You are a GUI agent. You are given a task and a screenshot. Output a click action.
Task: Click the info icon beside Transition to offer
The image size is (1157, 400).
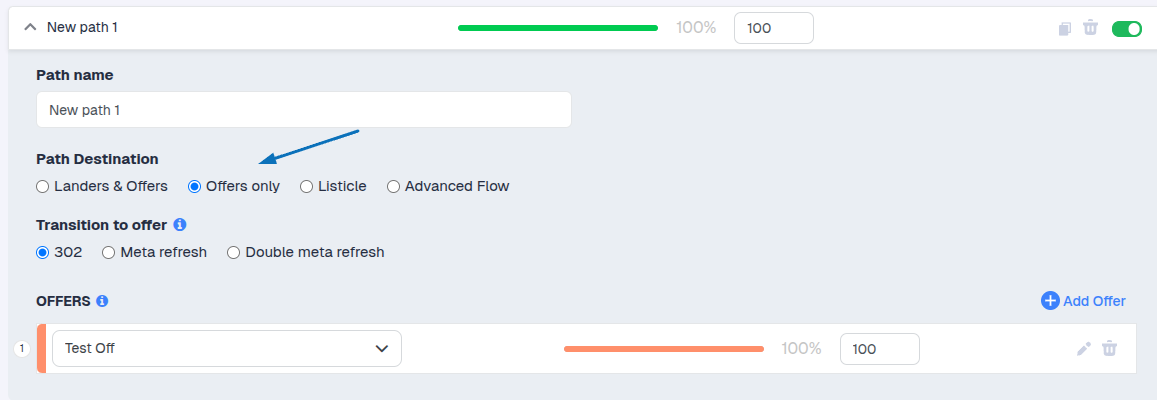(180, 224)
